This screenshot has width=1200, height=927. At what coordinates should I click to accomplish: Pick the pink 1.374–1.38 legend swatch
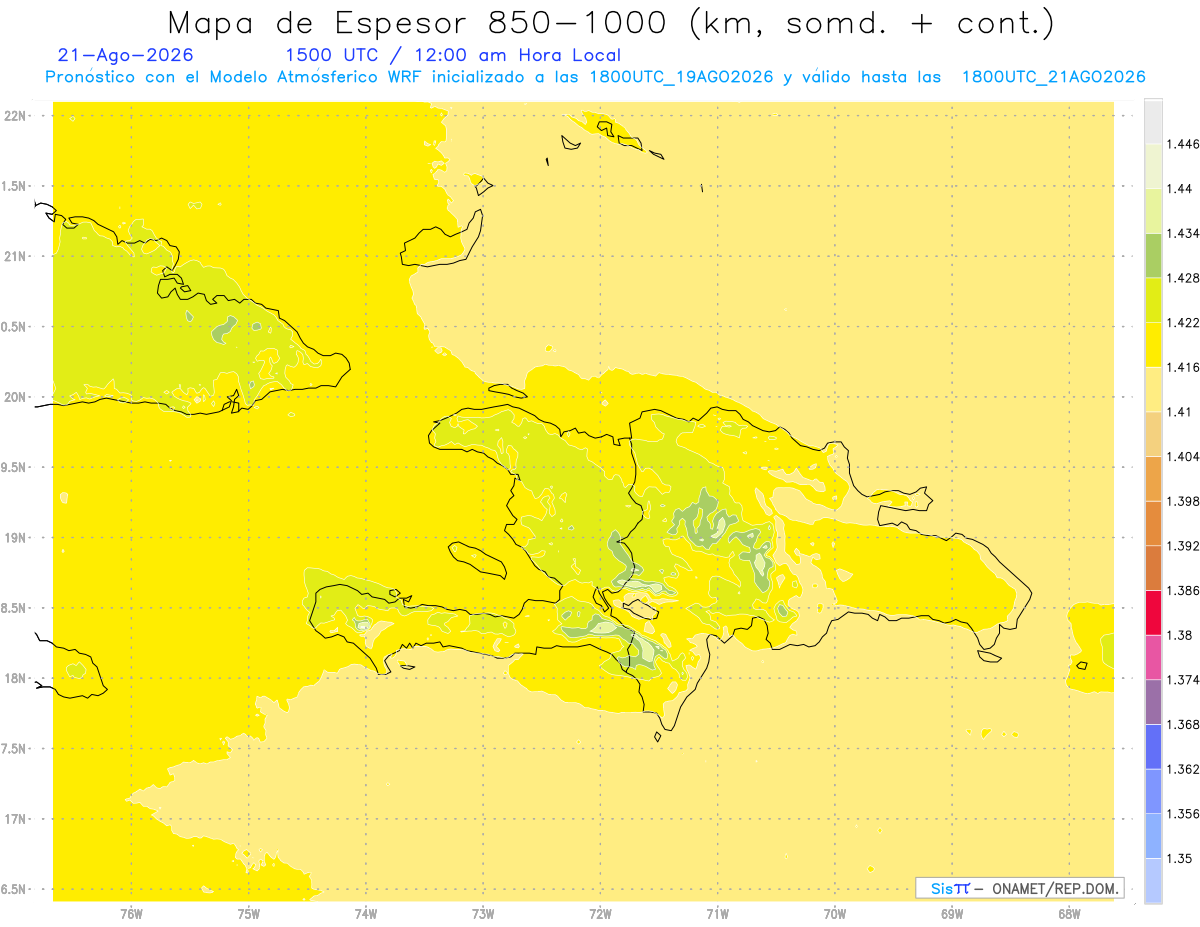click(1153, 657)
